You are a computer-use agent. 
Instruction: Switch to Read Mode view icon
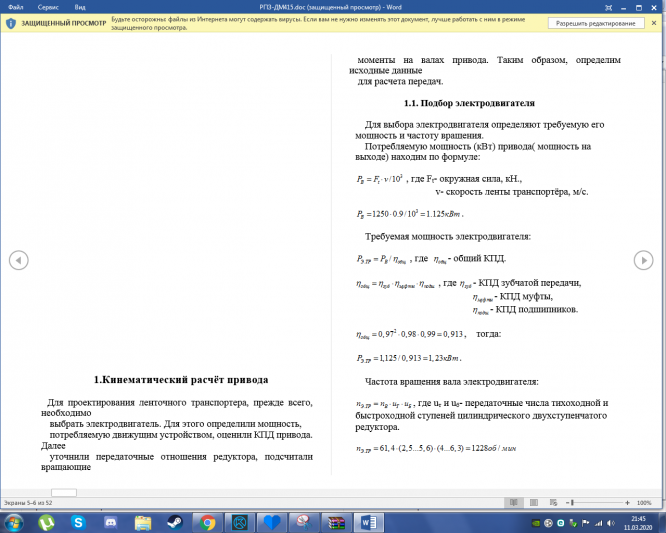click(514, 502)
